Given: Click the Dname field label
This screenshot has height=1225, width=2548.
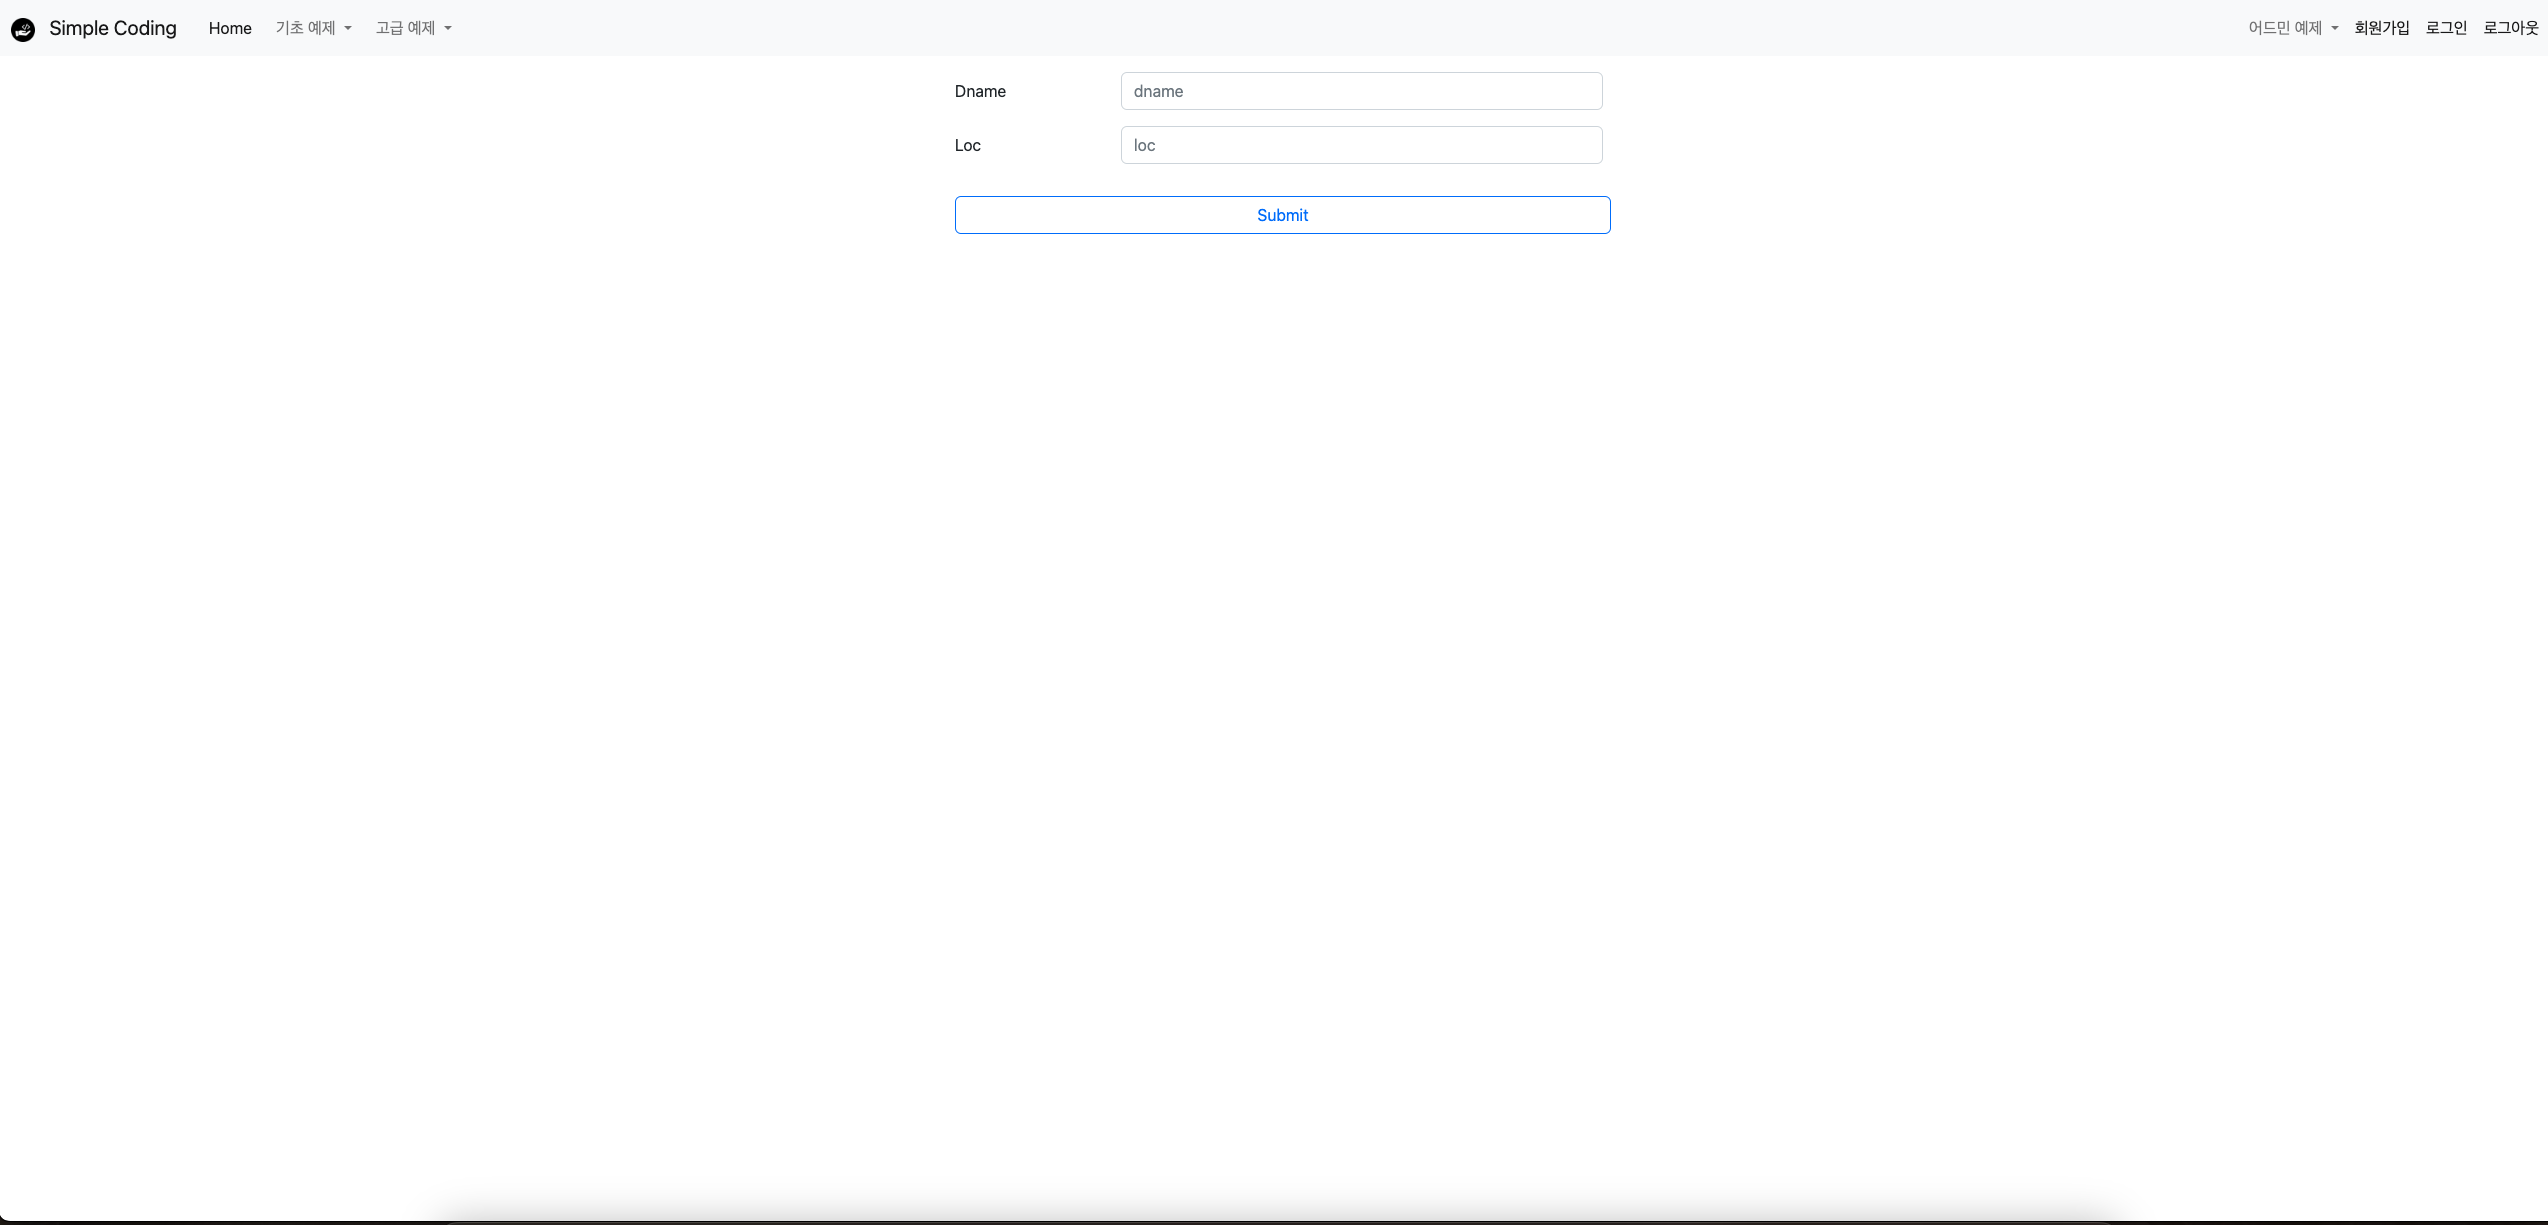Looking at the screenshot, I should click(980, 91).
